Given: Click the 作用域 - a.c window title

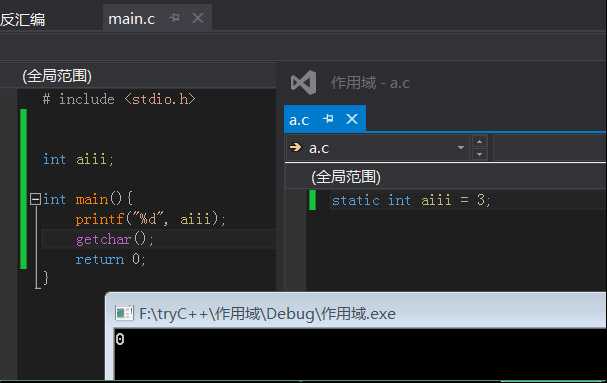Looking at the screenshot, I should coord(370,83).
